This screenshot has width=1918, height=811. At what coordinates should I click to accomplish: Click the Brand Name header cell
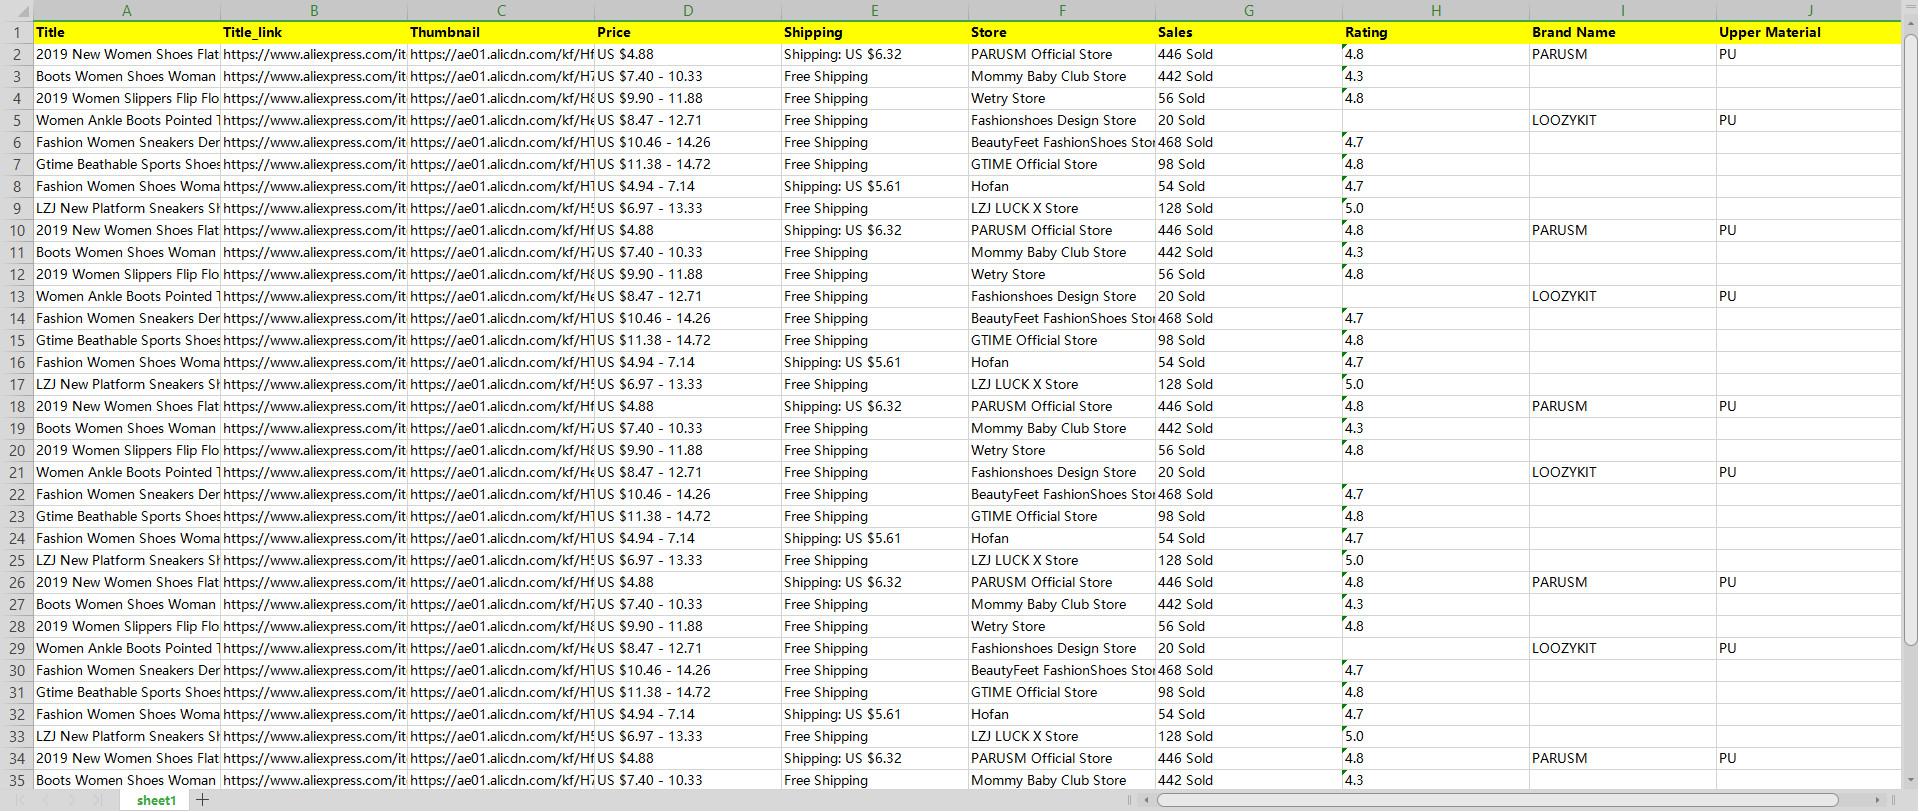tap(1623, 32)
